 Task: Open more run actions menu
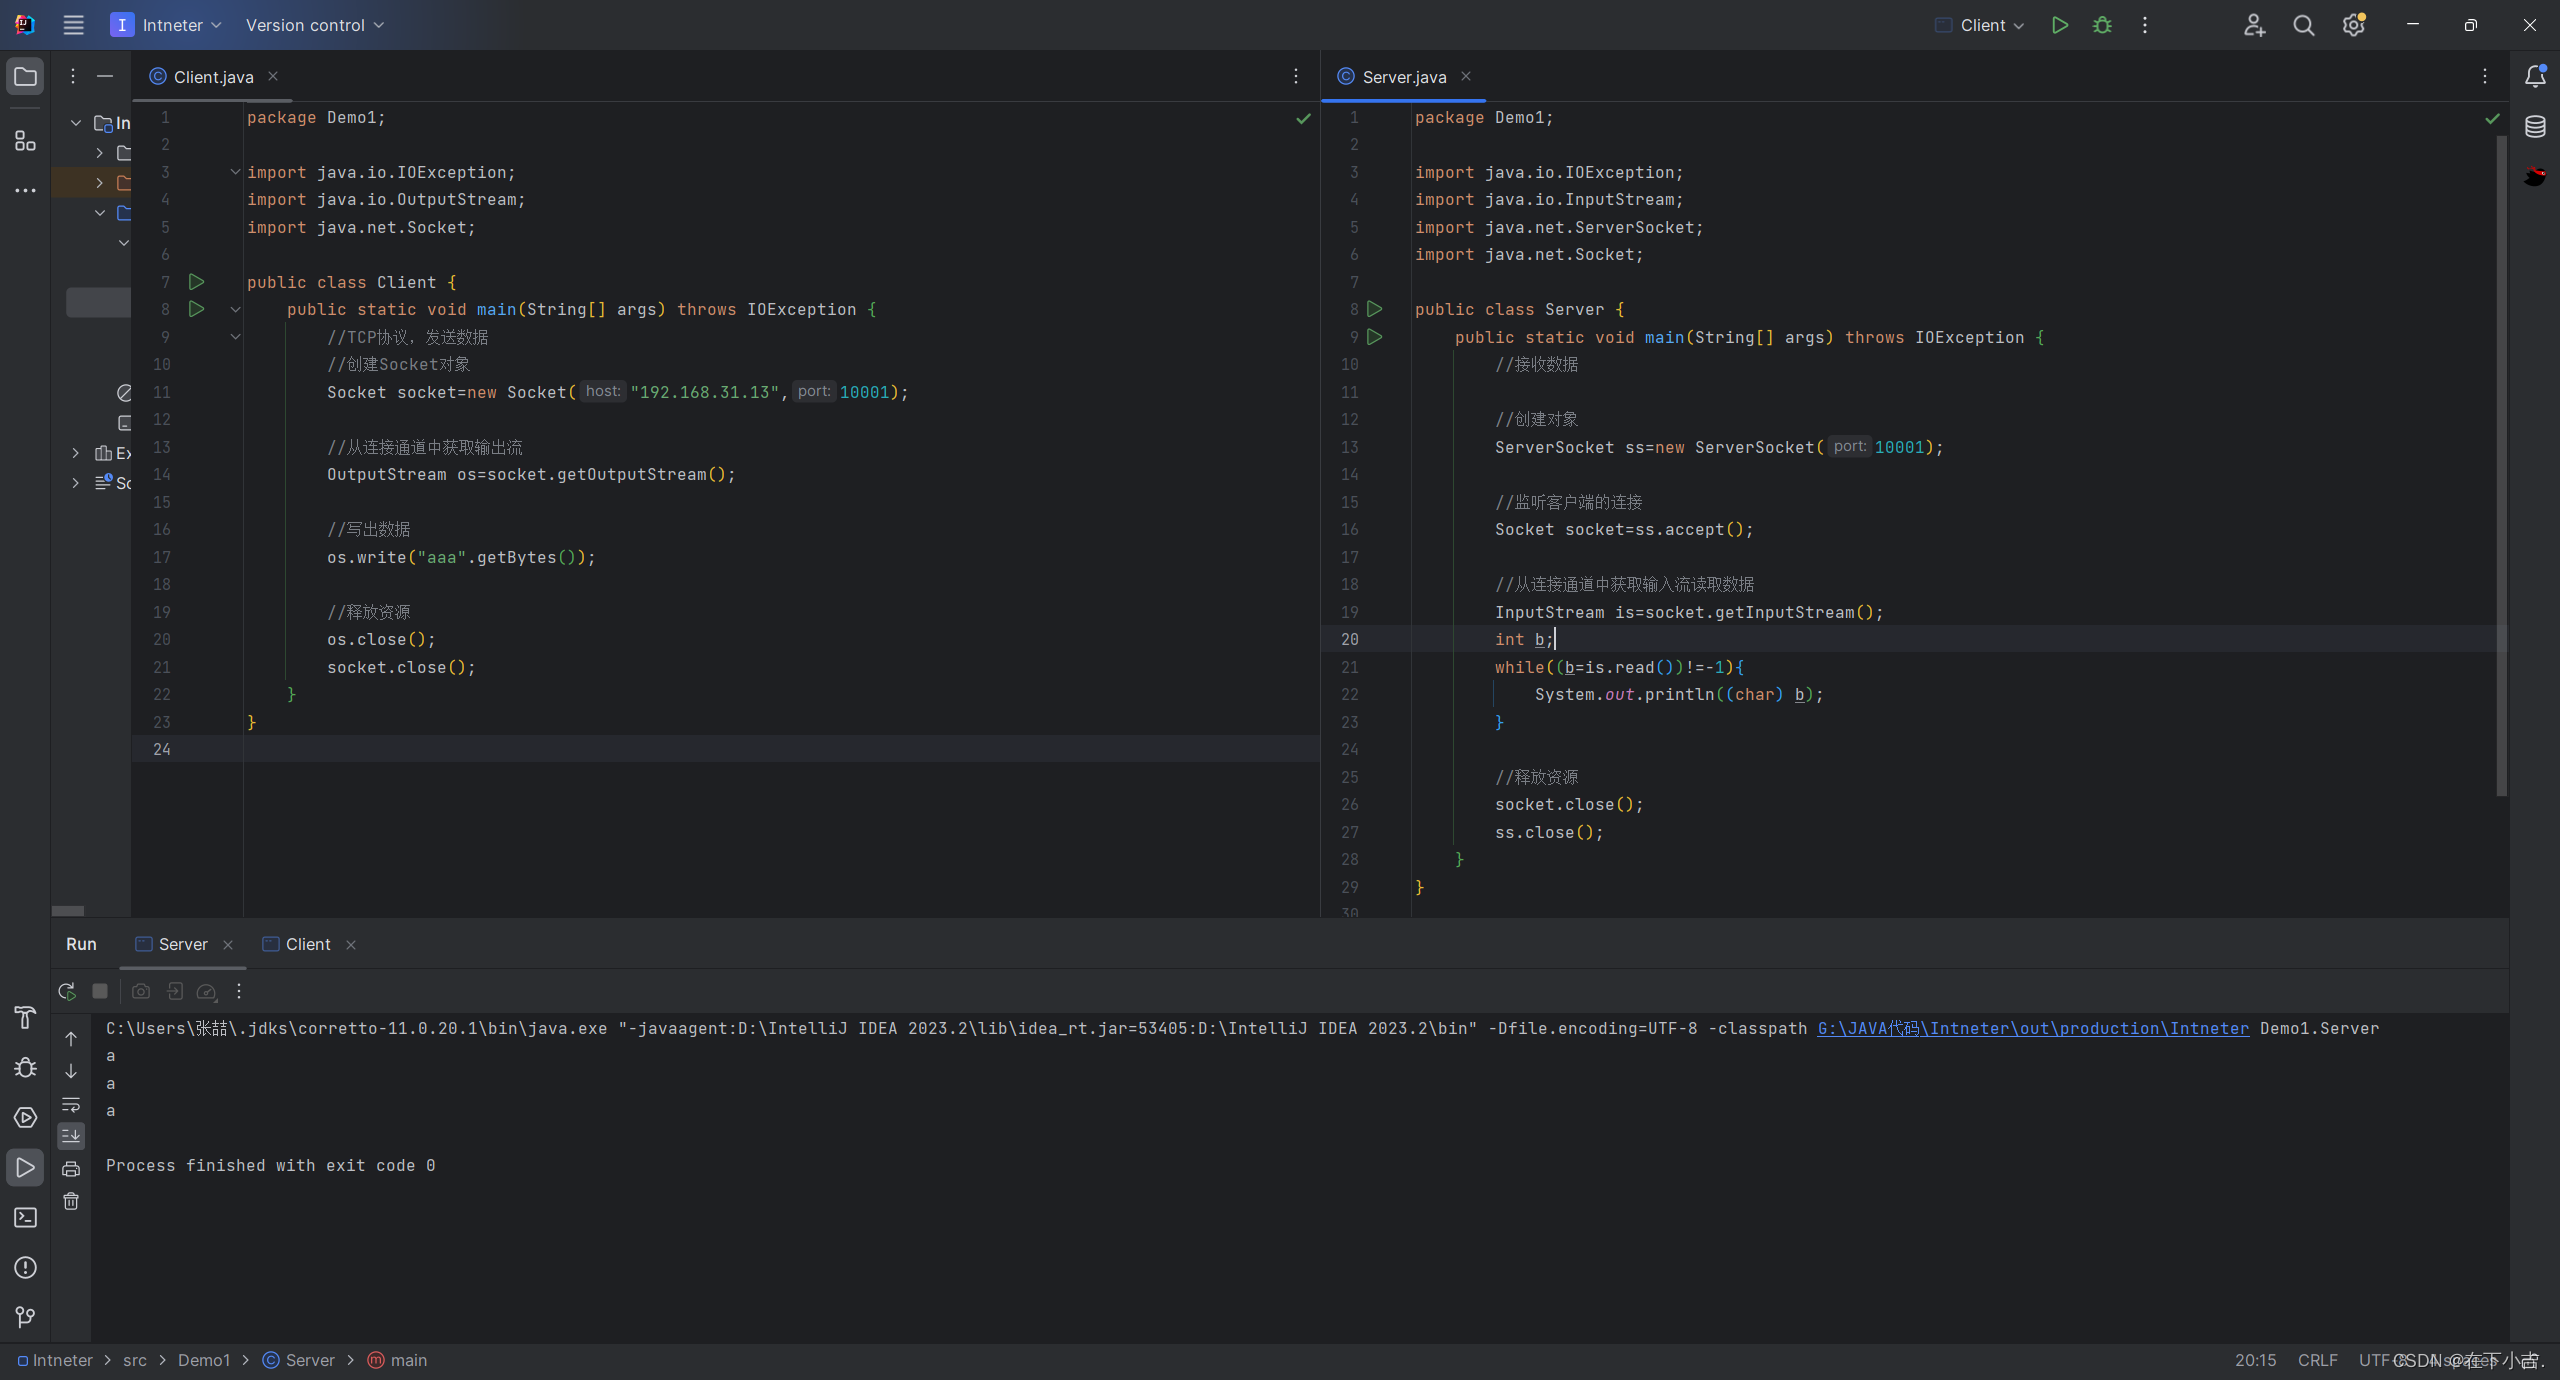pos(2145,25)
